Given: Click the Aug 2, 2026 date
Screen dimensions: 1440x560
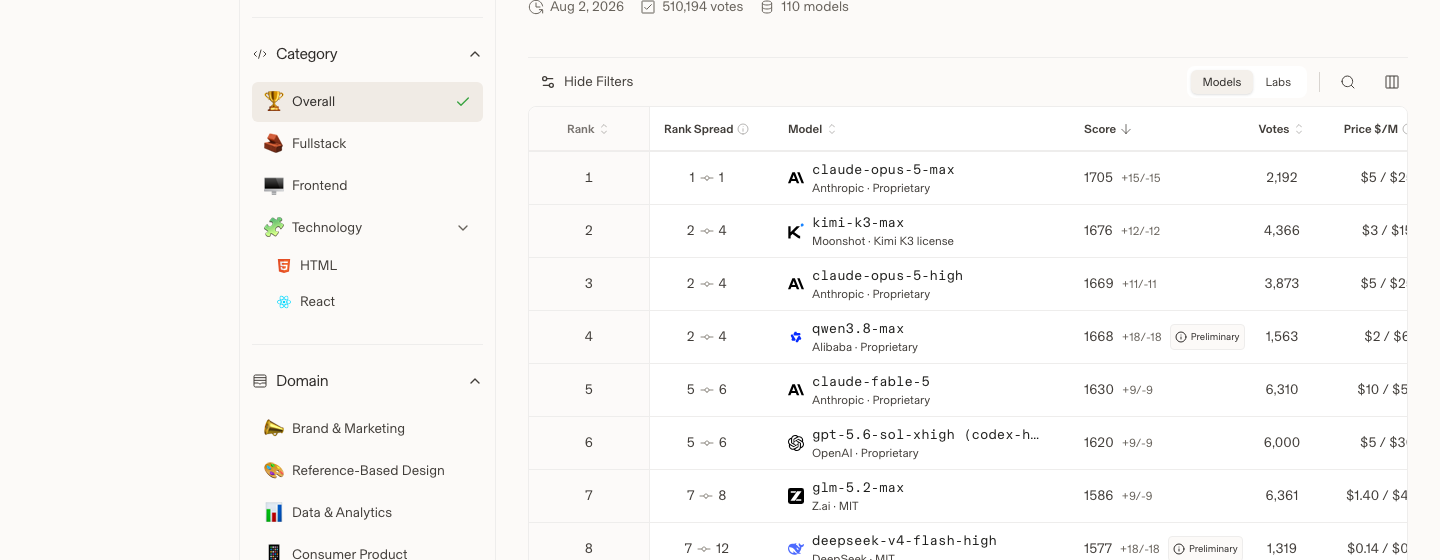Looking at the screenshot, I should point(586,7).
